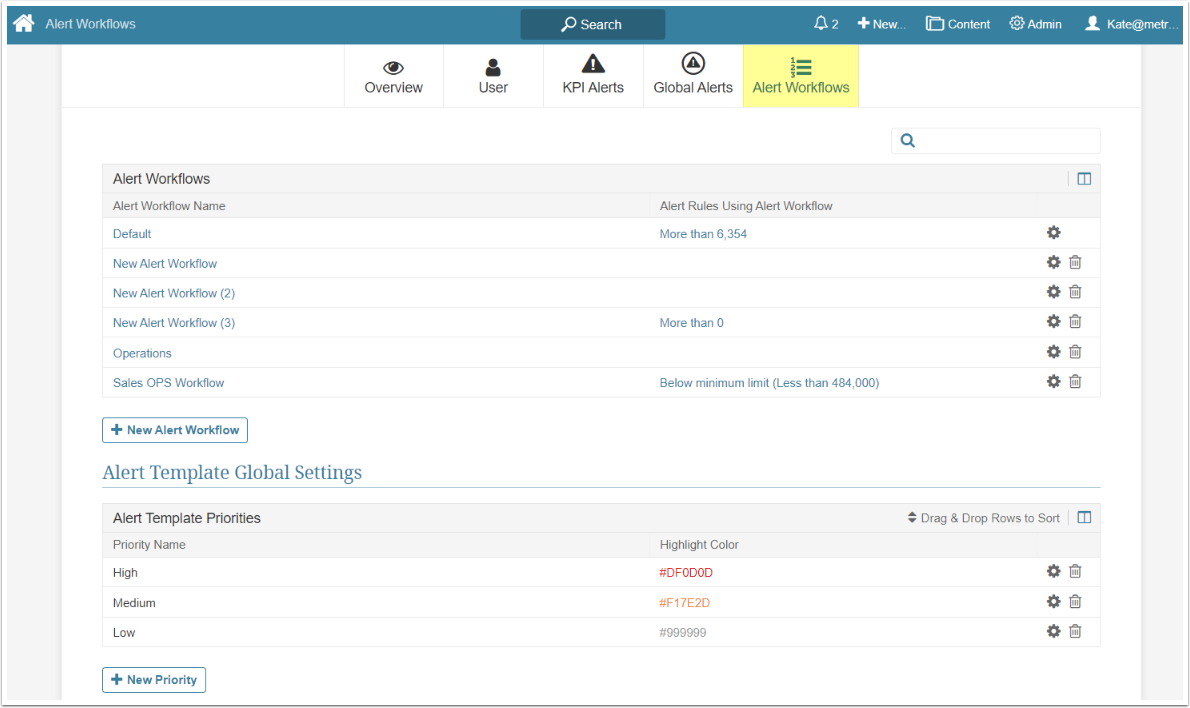Open gear settings for Sales OPS Workflow

(x=1053, y=382)
